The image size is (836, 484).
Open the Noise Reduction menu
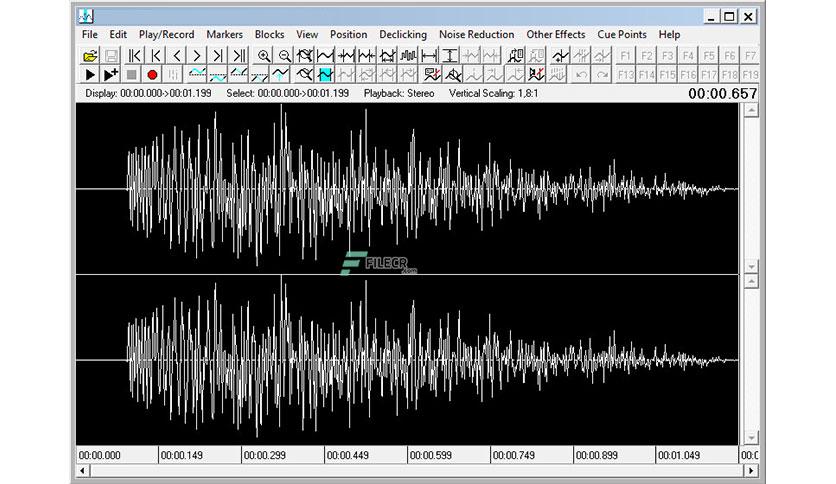[477, 34]
